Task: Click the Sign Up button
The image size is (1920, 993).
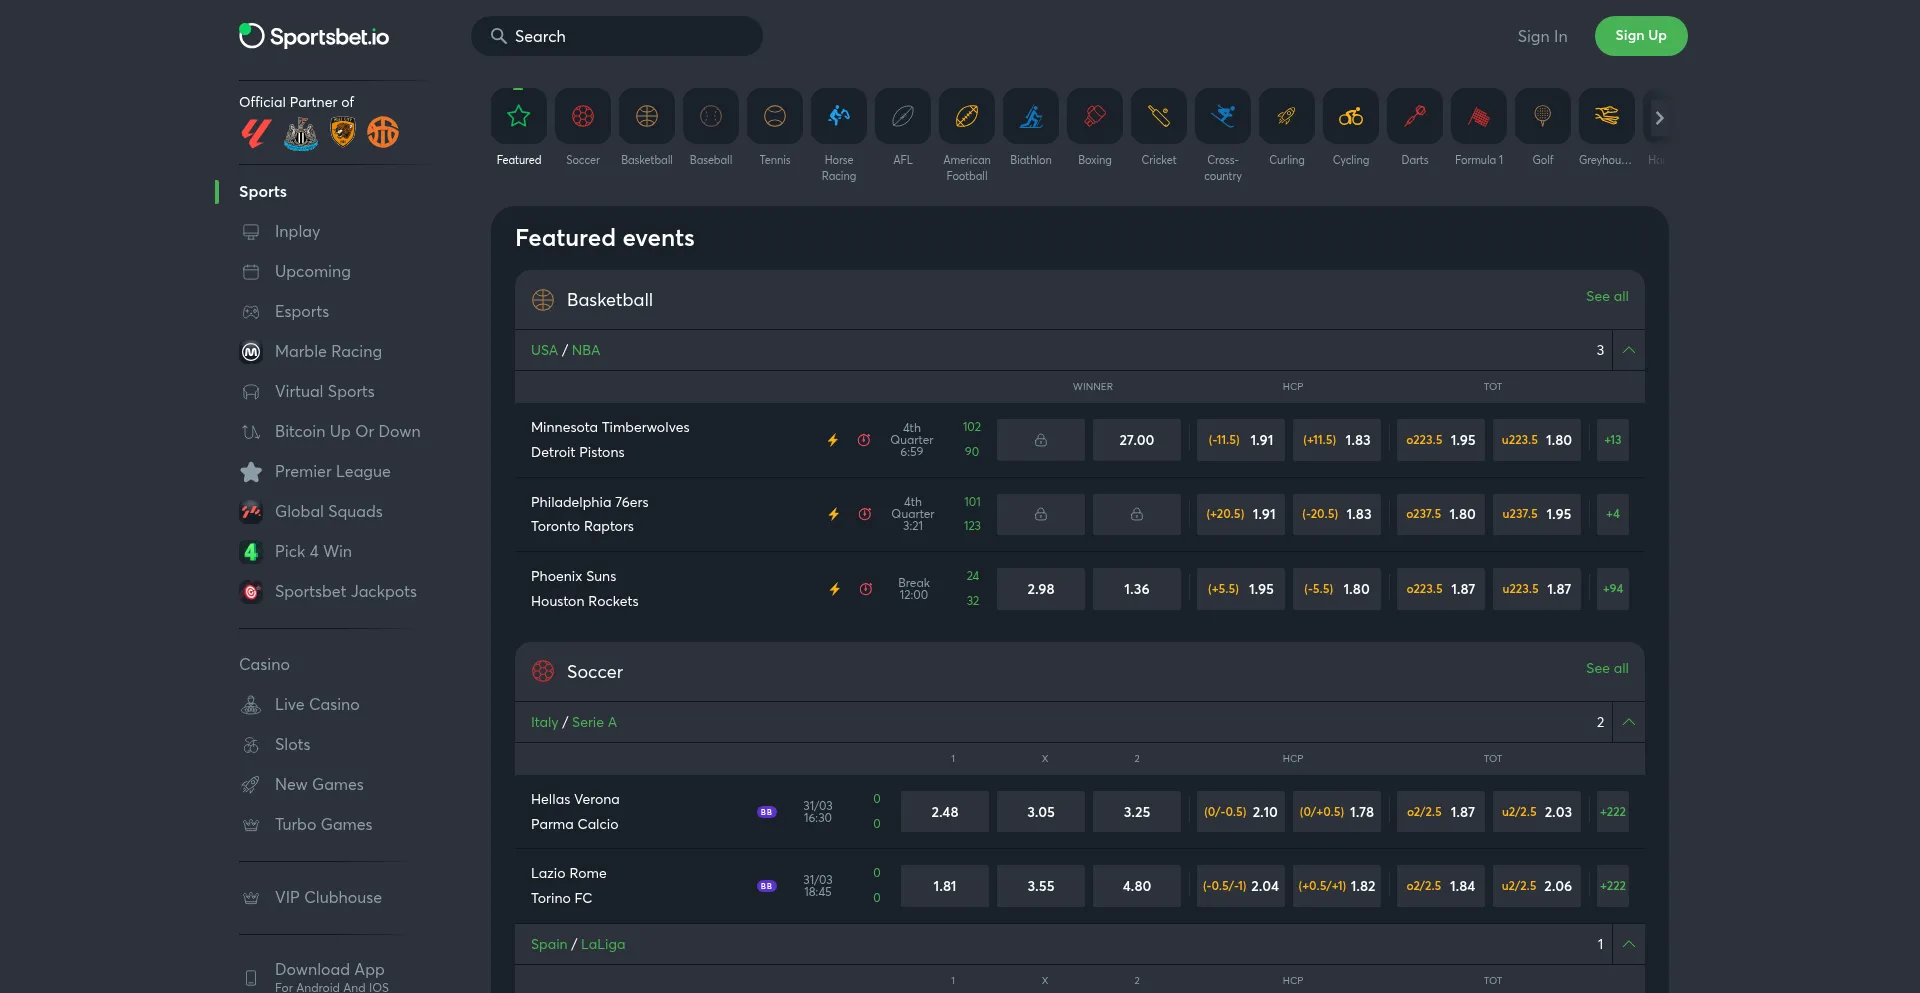Action: coord(1641,36)
